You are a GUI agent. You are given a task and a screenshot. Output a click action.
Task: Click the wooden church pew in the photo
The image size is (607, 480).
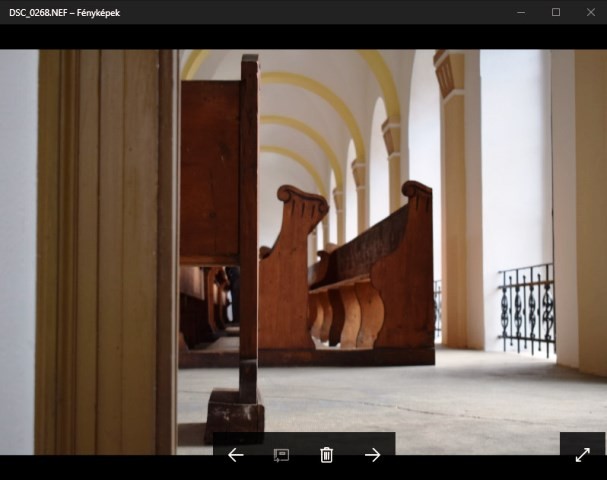370,280
